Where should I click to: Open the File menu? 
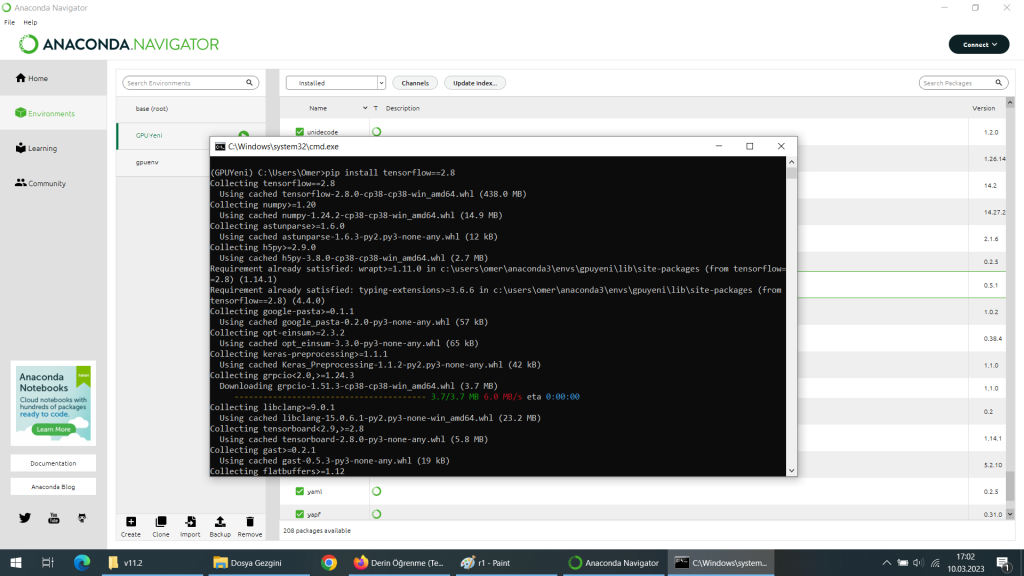point(9,22)
